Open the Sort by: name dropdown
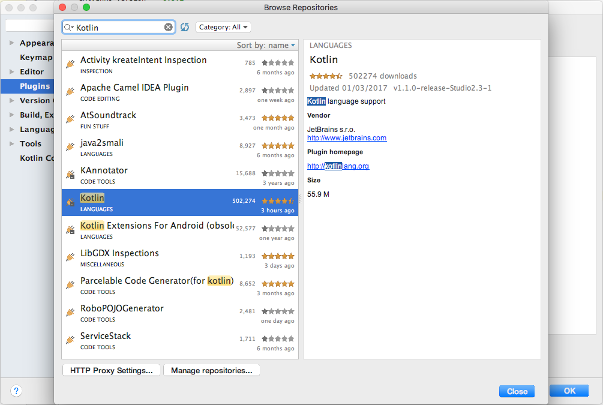 266,45
